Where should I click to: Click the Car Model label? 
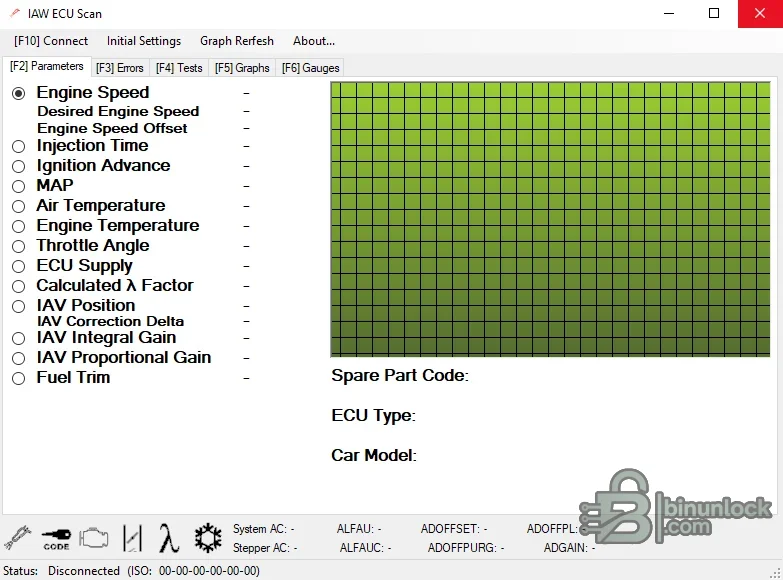[374, 456]
